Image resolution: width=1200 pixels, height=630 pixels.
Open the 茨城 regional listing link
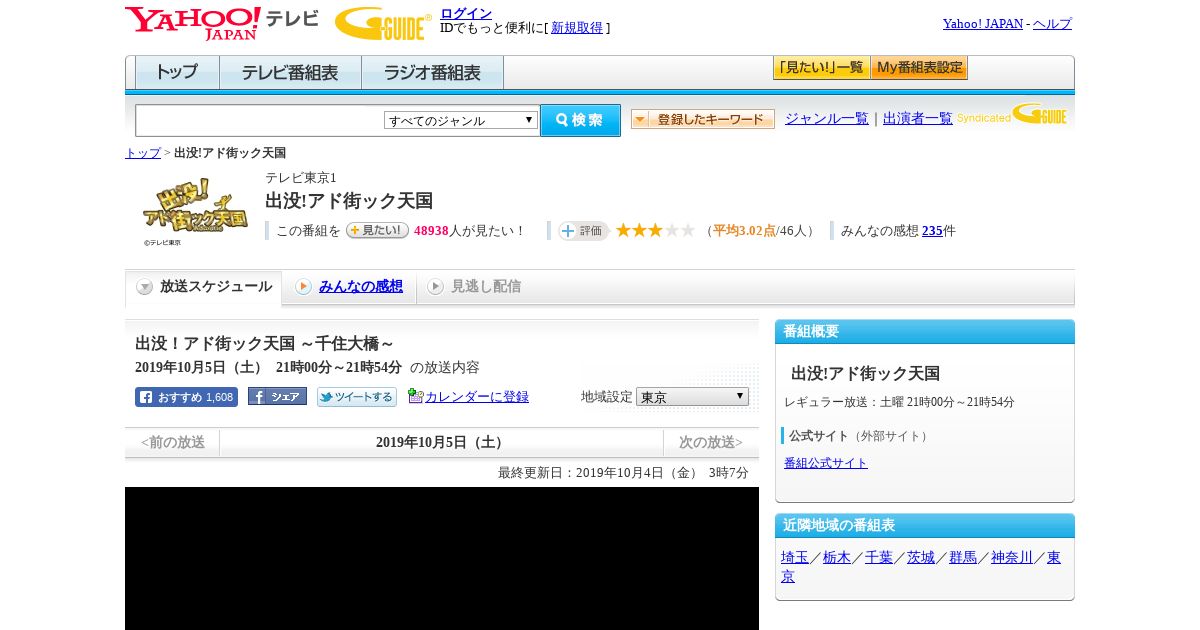click(x=921, y=558)
